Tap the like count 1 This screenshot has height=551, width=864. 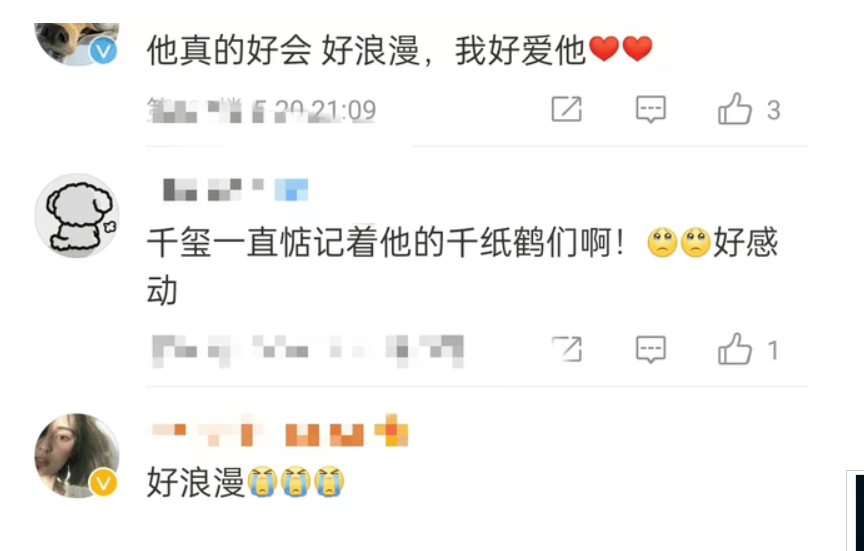[773, 350]
